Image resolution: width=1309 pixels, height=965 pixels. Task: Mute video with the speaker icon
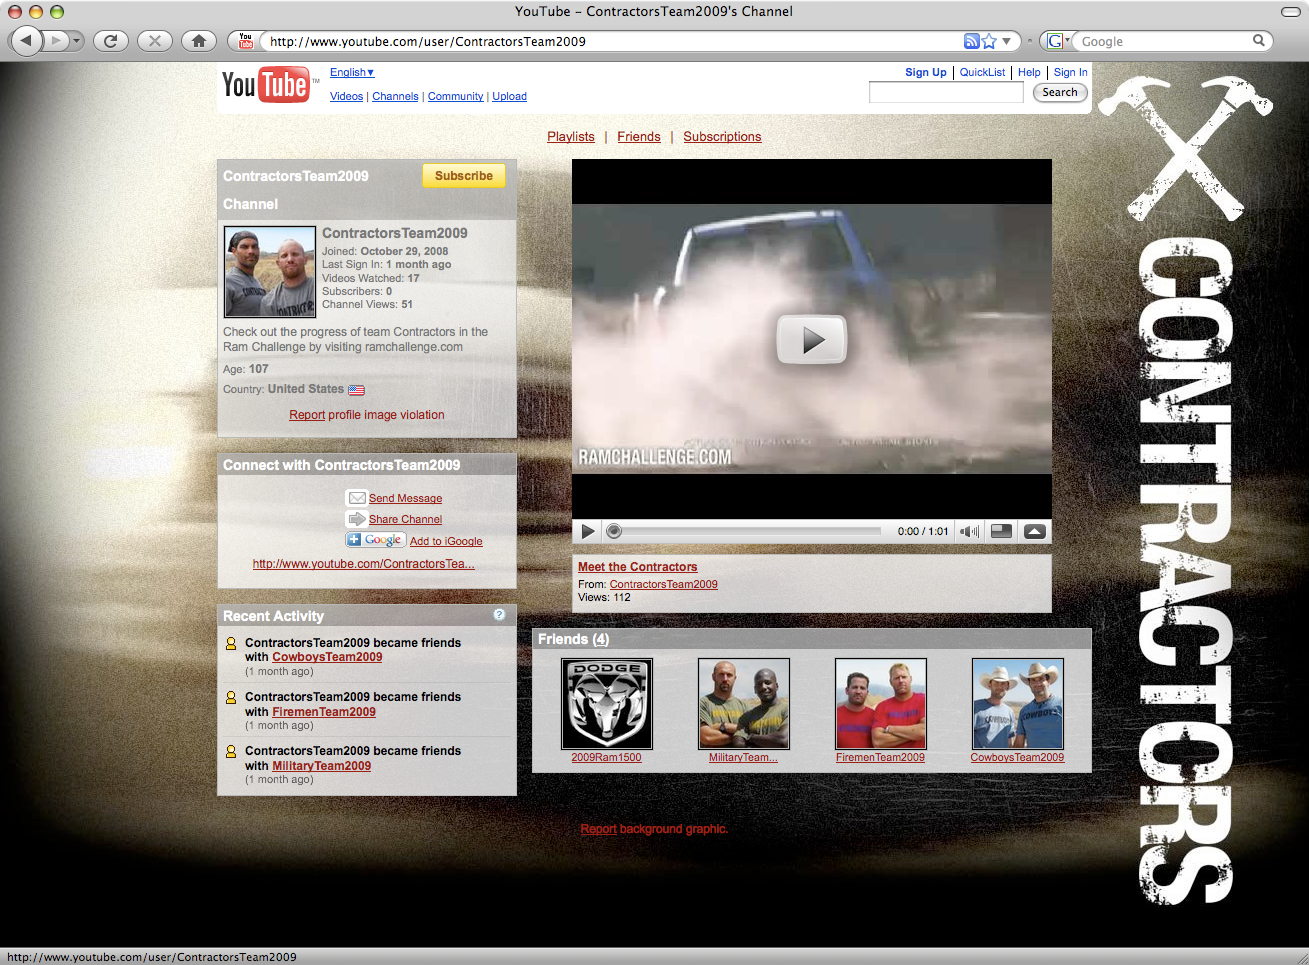pyautogui.click(x=969, y=531)
